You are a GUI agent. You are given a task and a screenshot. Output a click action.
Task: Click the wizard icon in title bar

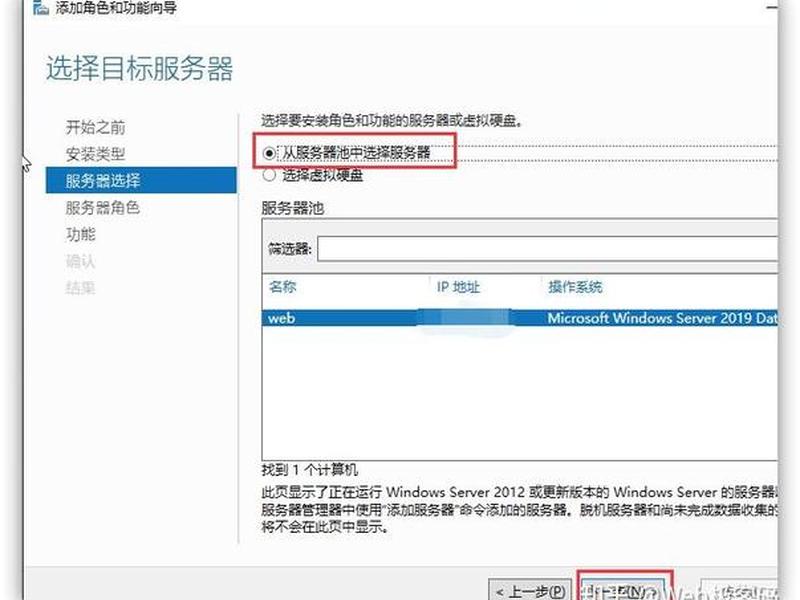pyautogui.click(x=41, y=7)
